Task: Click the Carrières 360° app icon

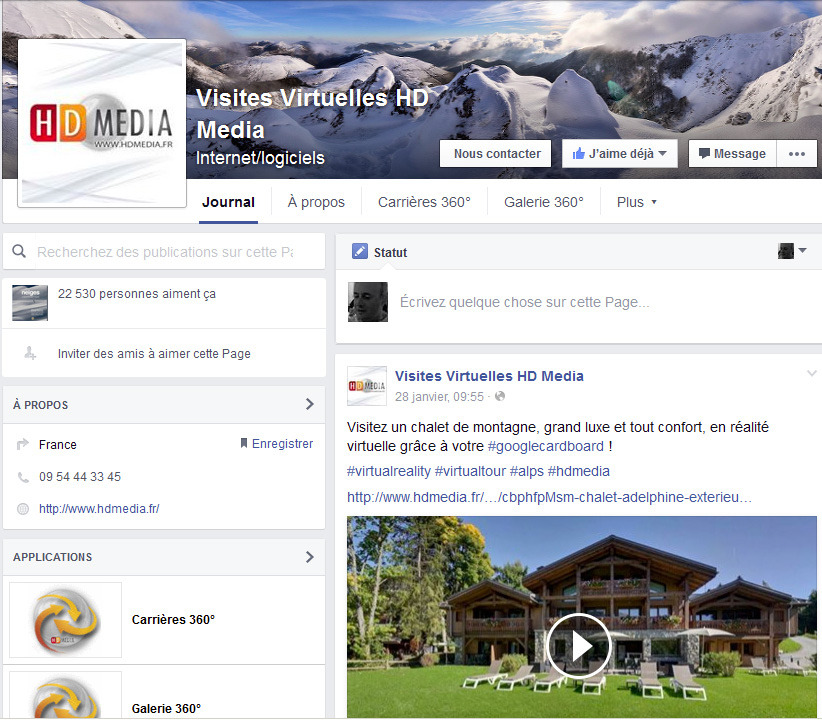Action: point(66,620)
